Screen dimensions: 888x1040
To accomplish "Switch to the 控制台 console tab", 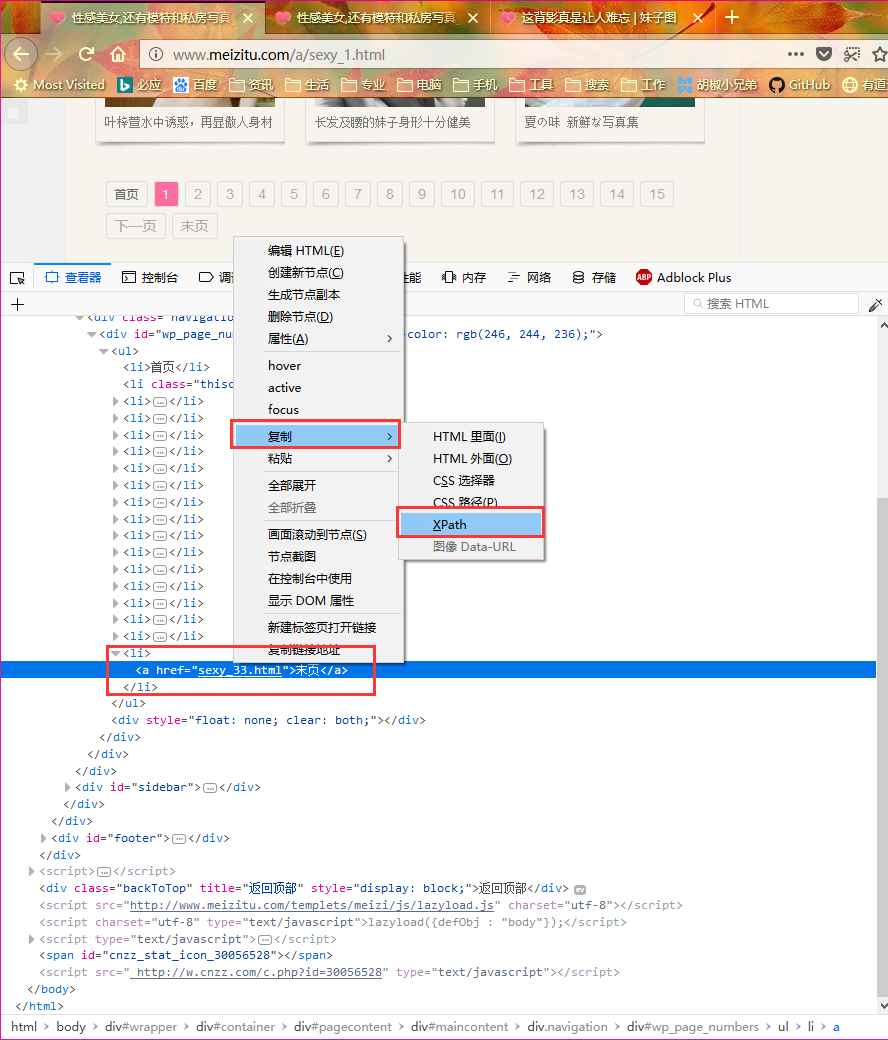I will (150, 277).
